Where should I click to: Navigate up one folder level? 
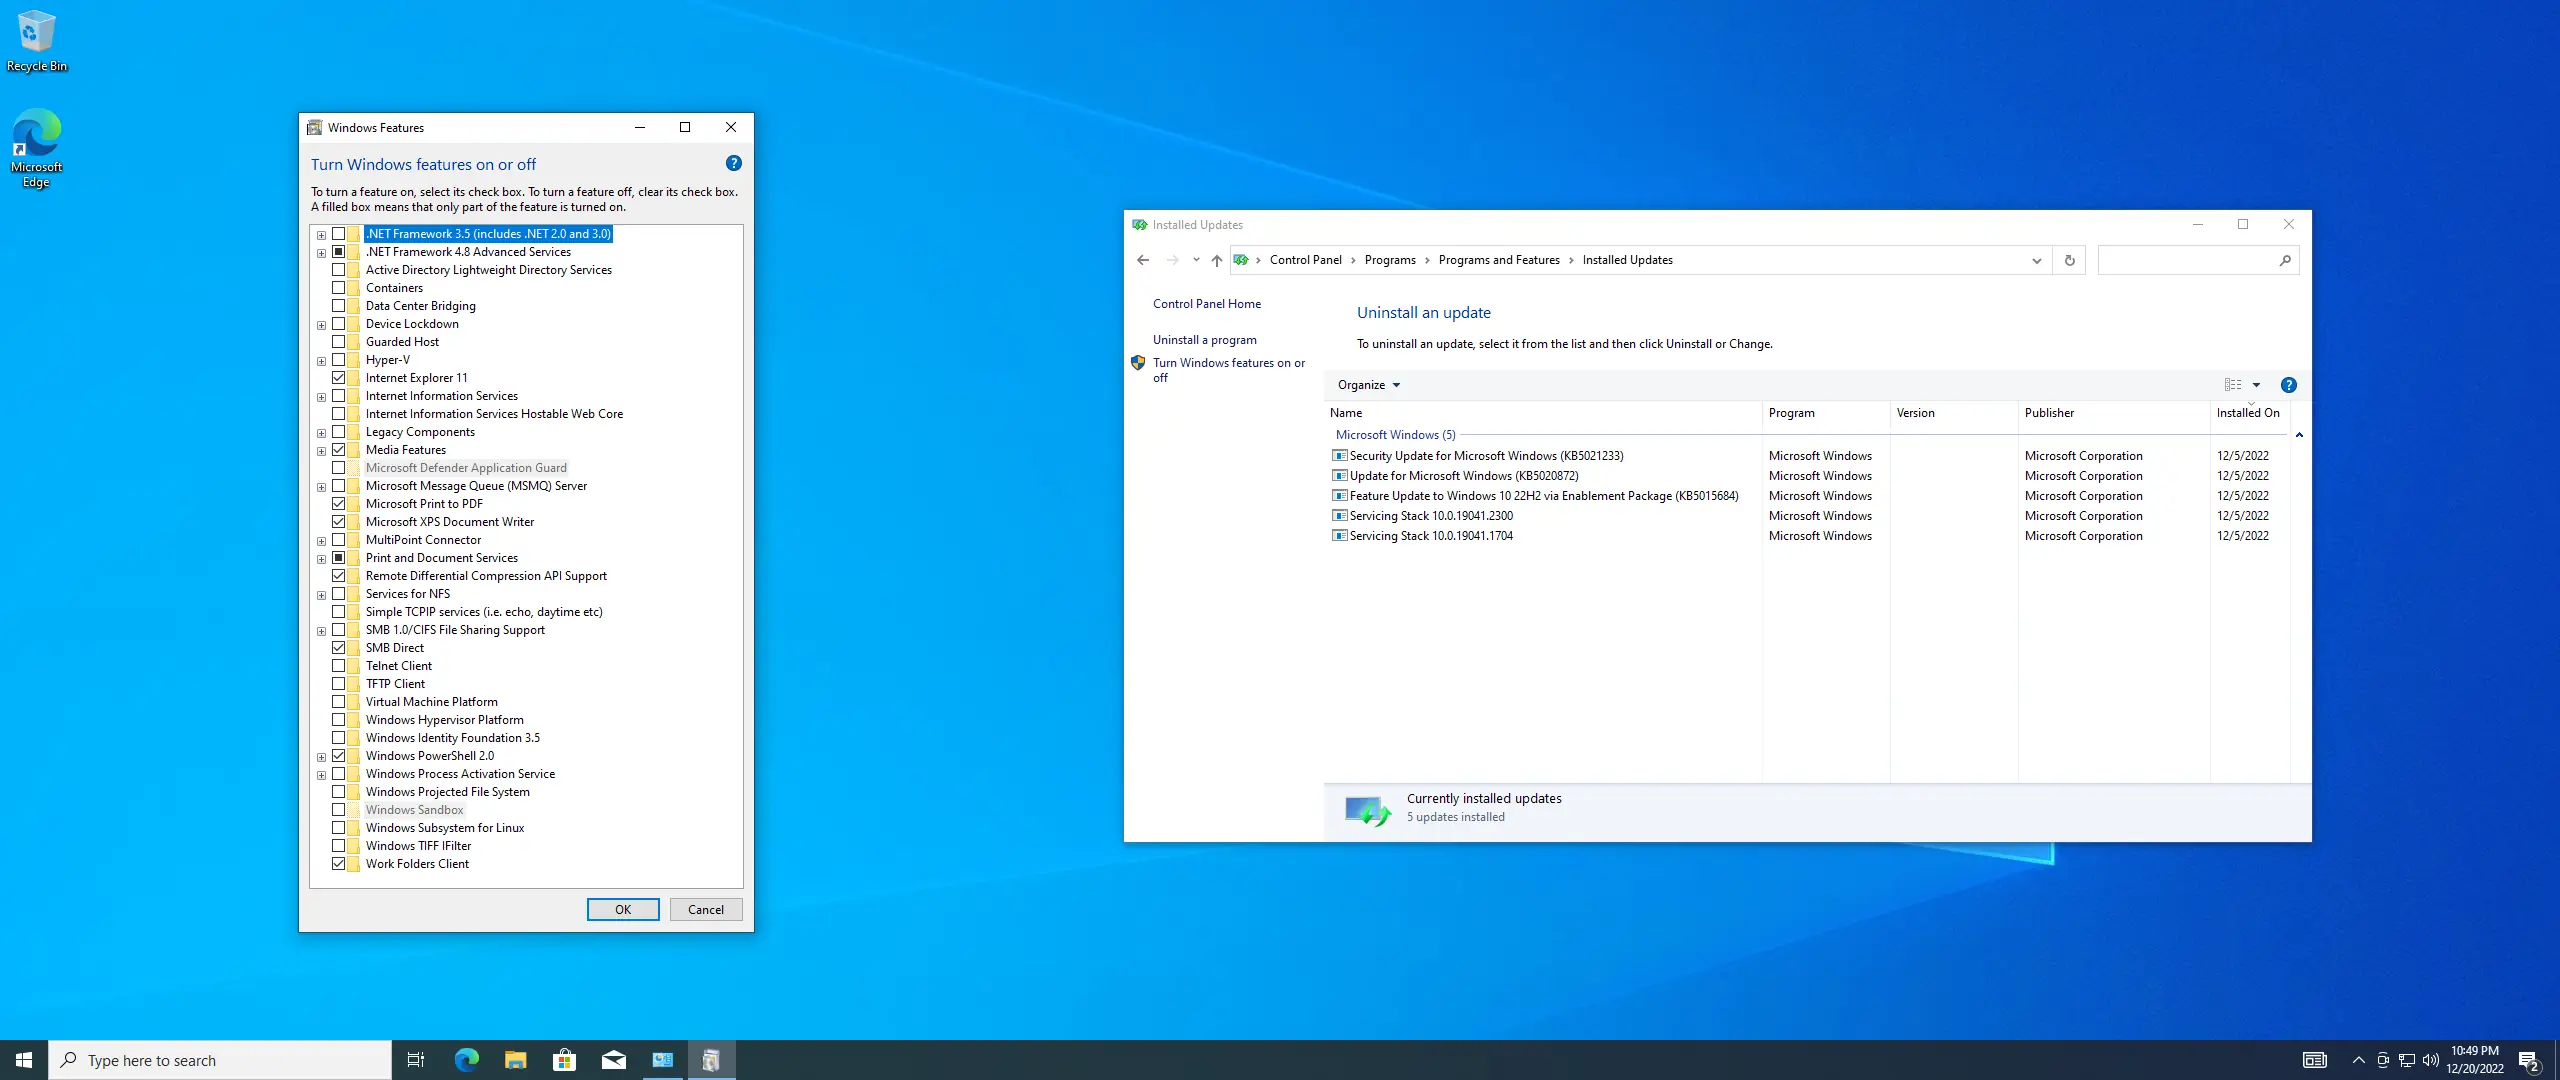pos(1216,260)
